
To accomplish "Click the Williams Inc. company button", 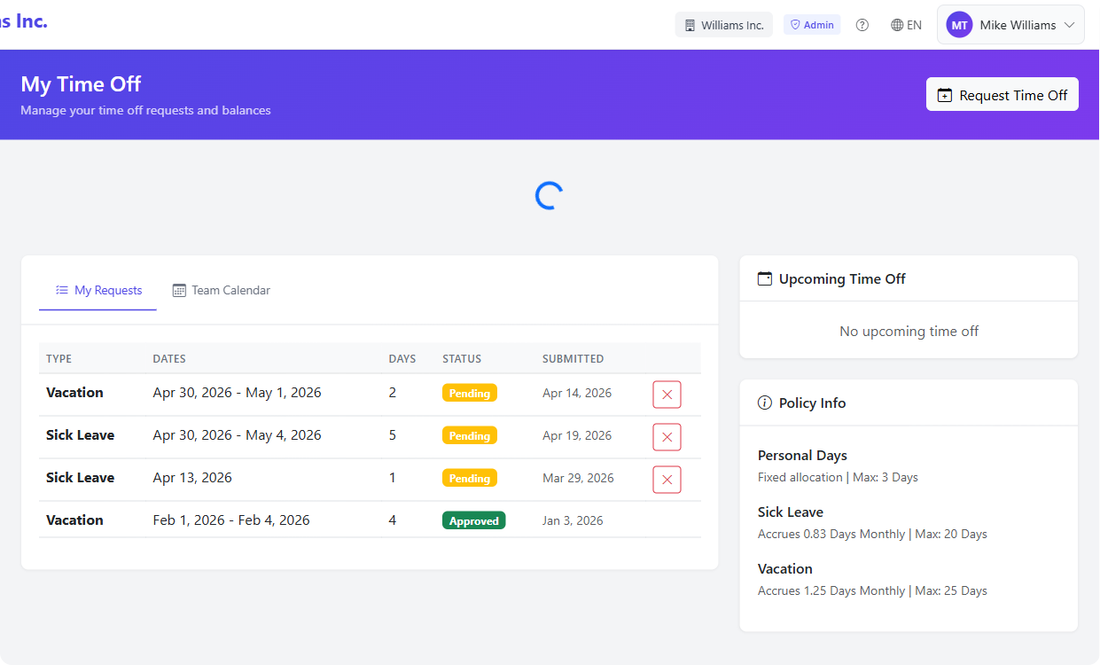I will coord(723,24).
